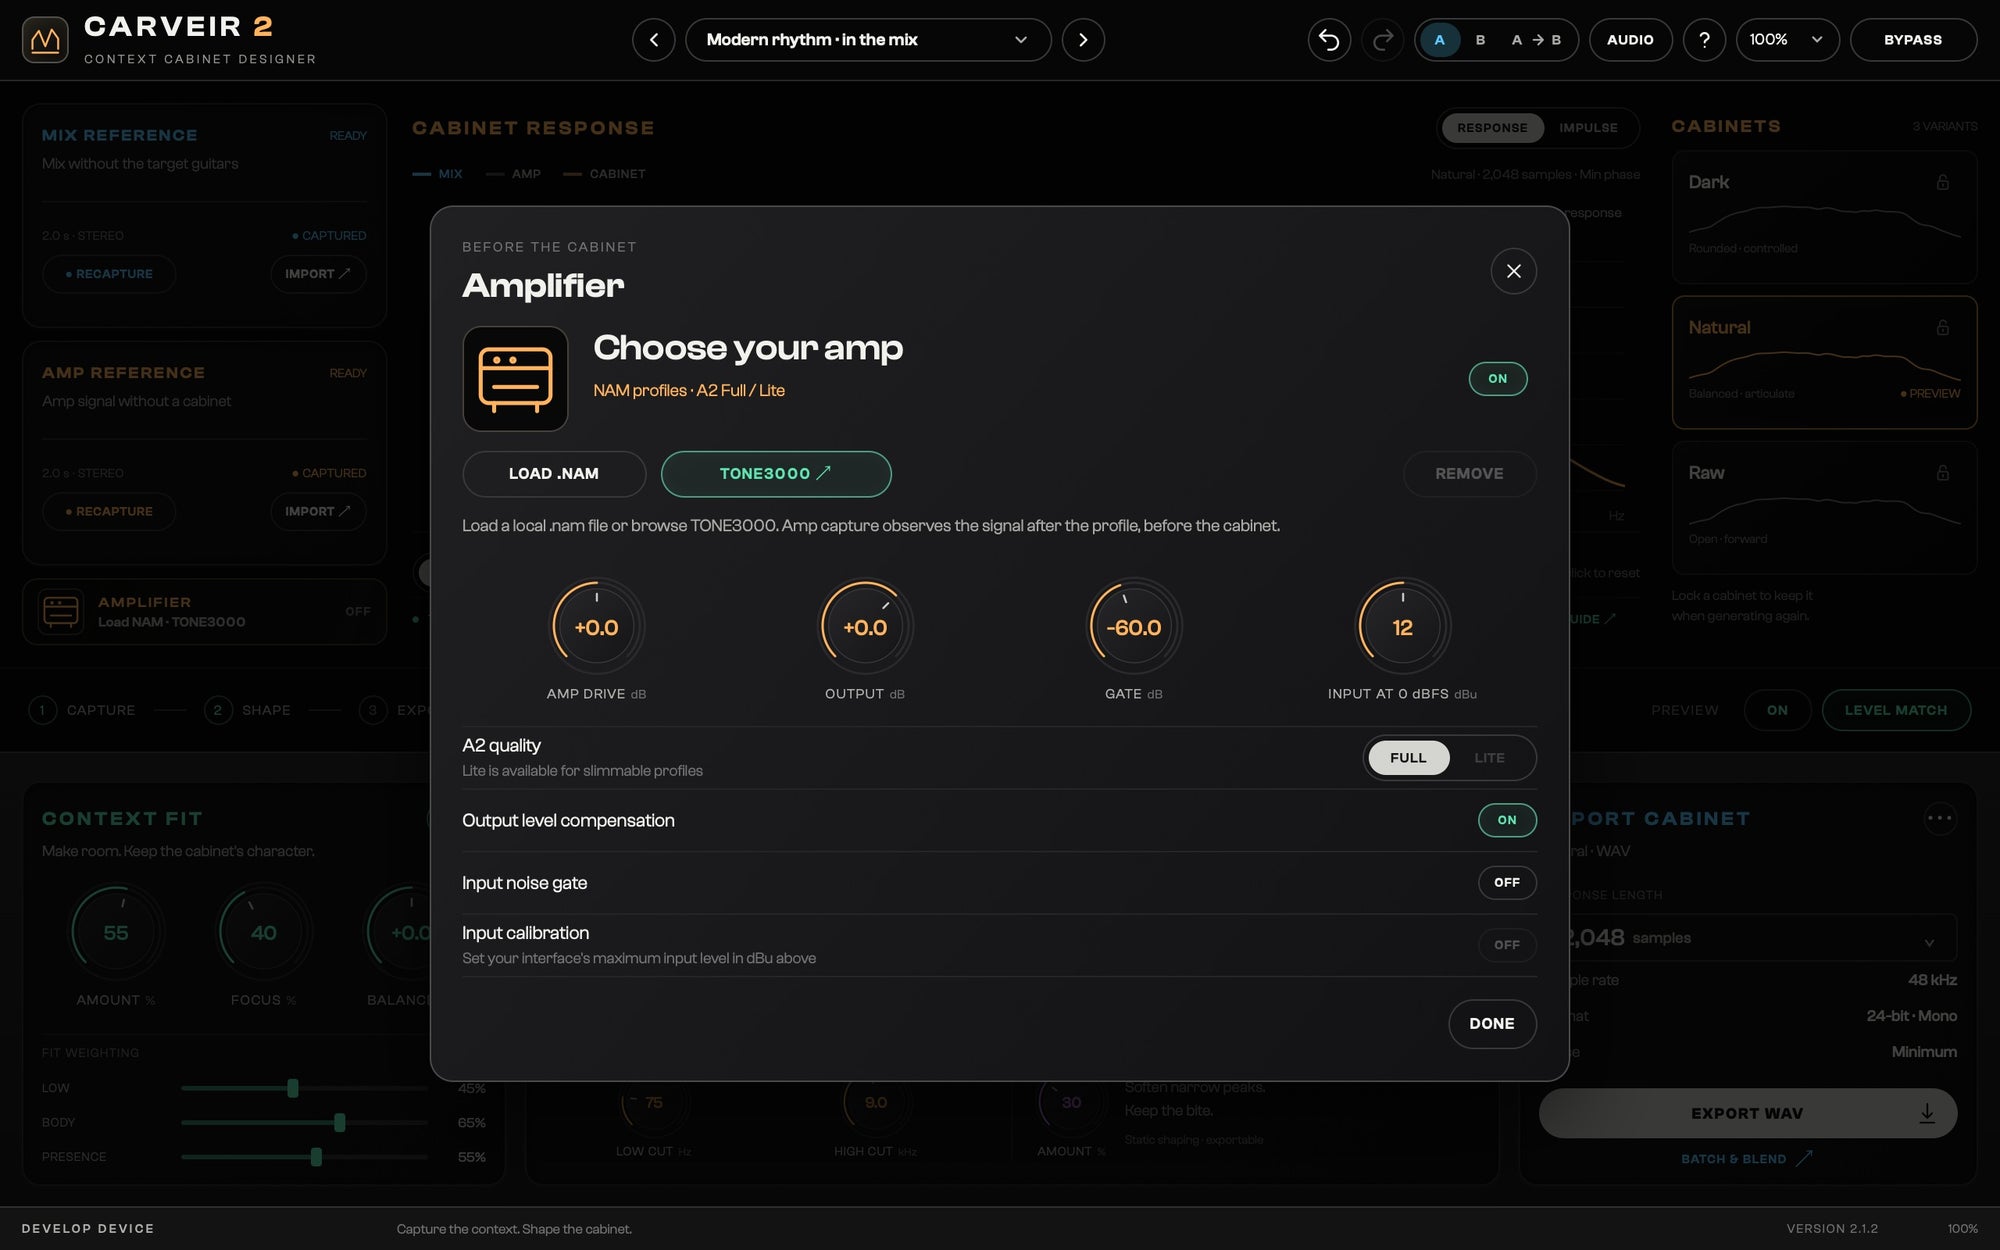Go to the previous preset arrow

(654, 40)
